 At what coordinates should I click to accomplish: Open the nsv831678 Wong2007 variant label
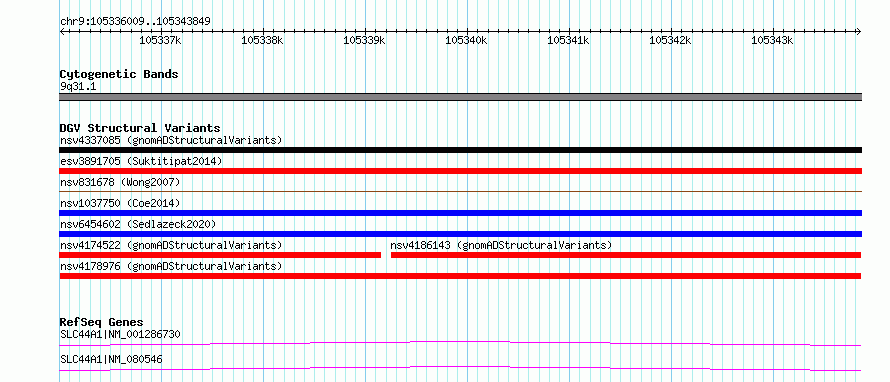point(120,182)
